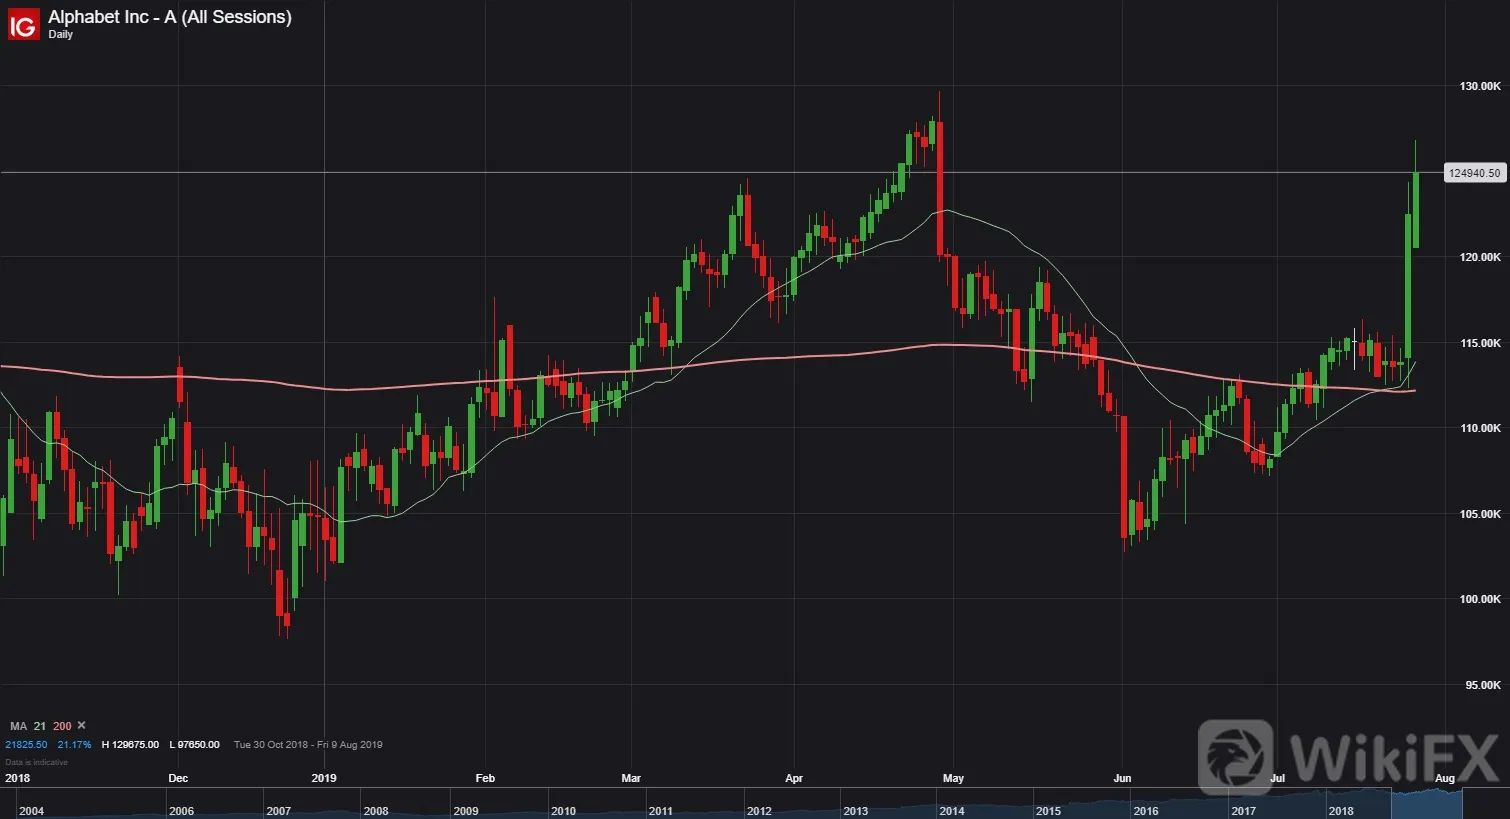Click the range change value 21825.50
The width and height of the screenshot is (1510, 819).
click(x=26, y=745)
